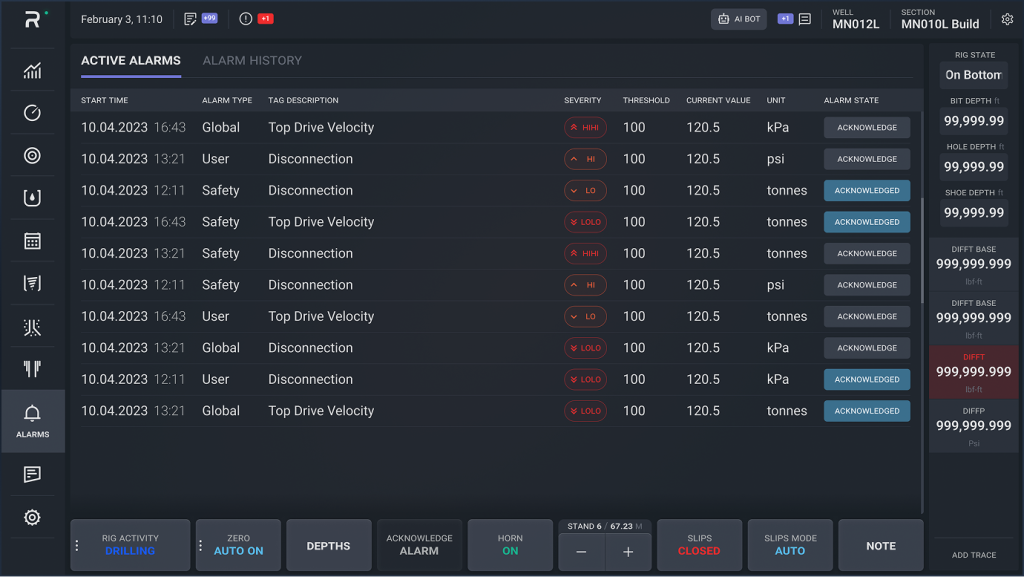Expand Zero Auto On options via dots
1024x577 pixels.
click(x=200, y=545)
